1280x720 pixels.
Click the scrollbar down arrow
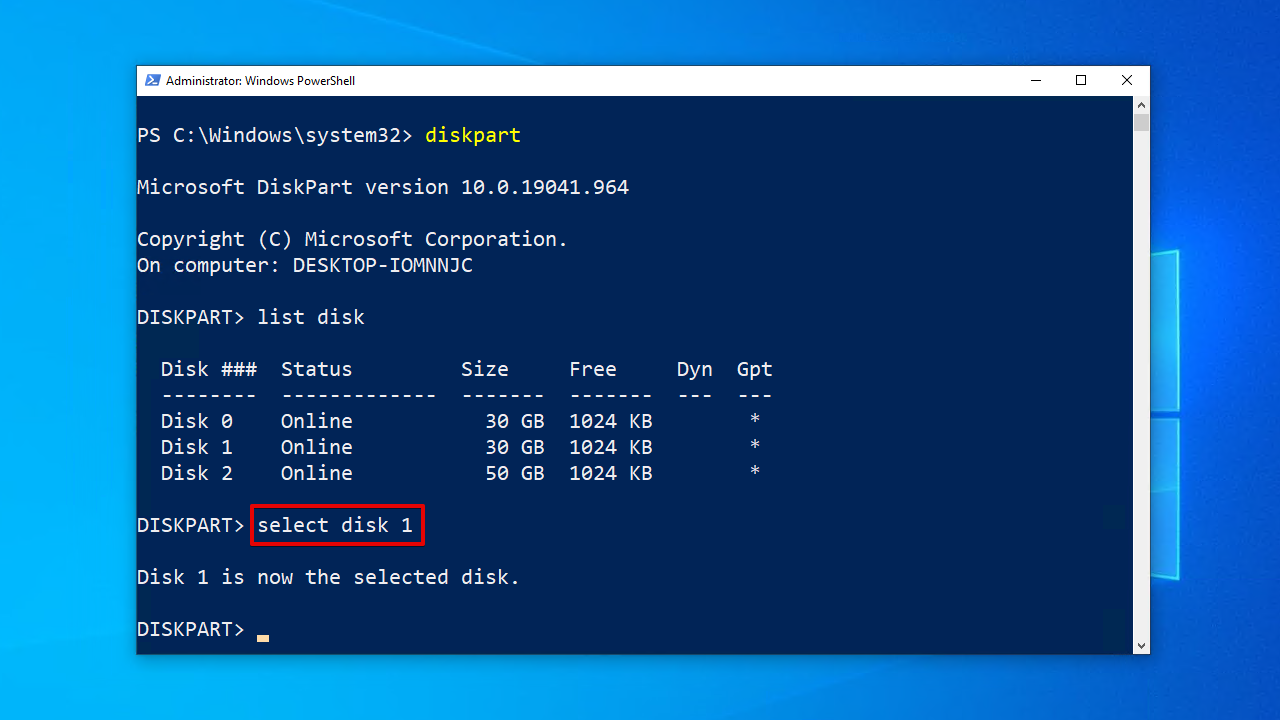coord(1142,646)
